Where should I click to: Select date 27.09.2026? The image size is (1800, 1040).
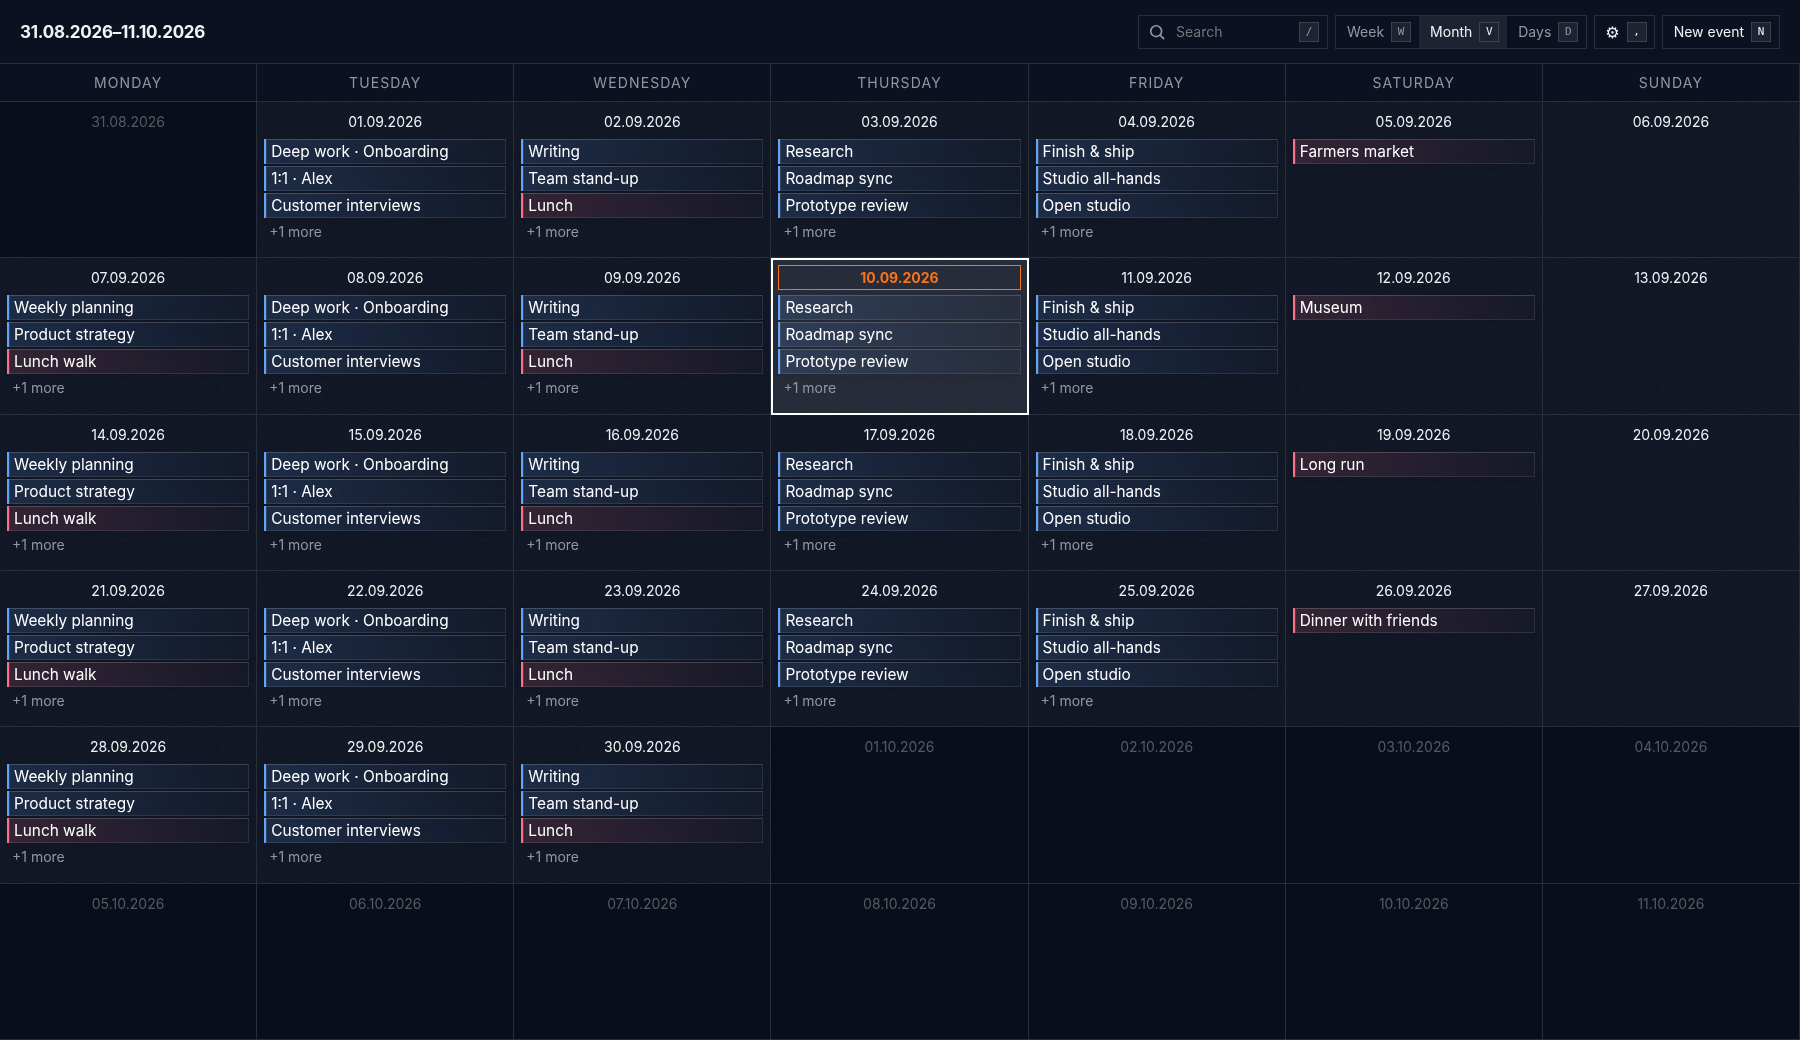point(1671,591)
